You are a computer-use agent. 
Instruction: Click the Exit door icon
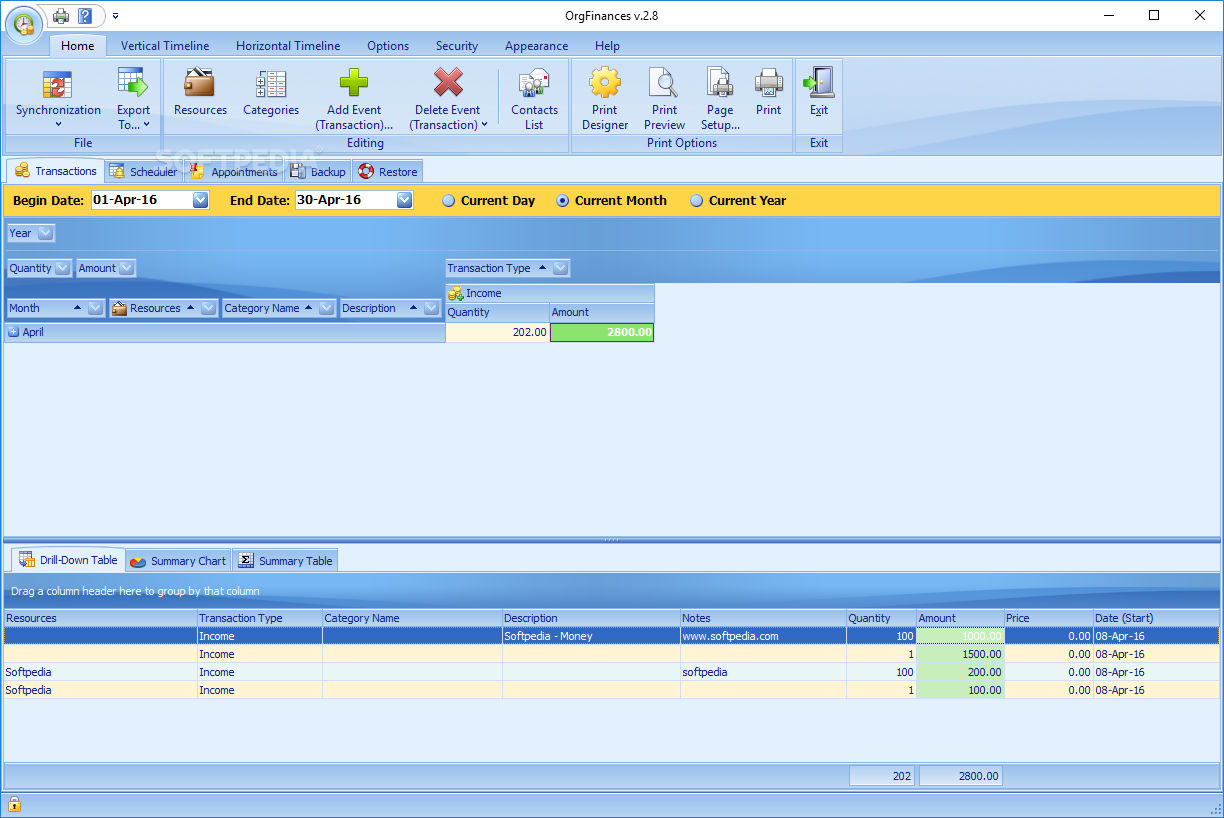point(819,93)
